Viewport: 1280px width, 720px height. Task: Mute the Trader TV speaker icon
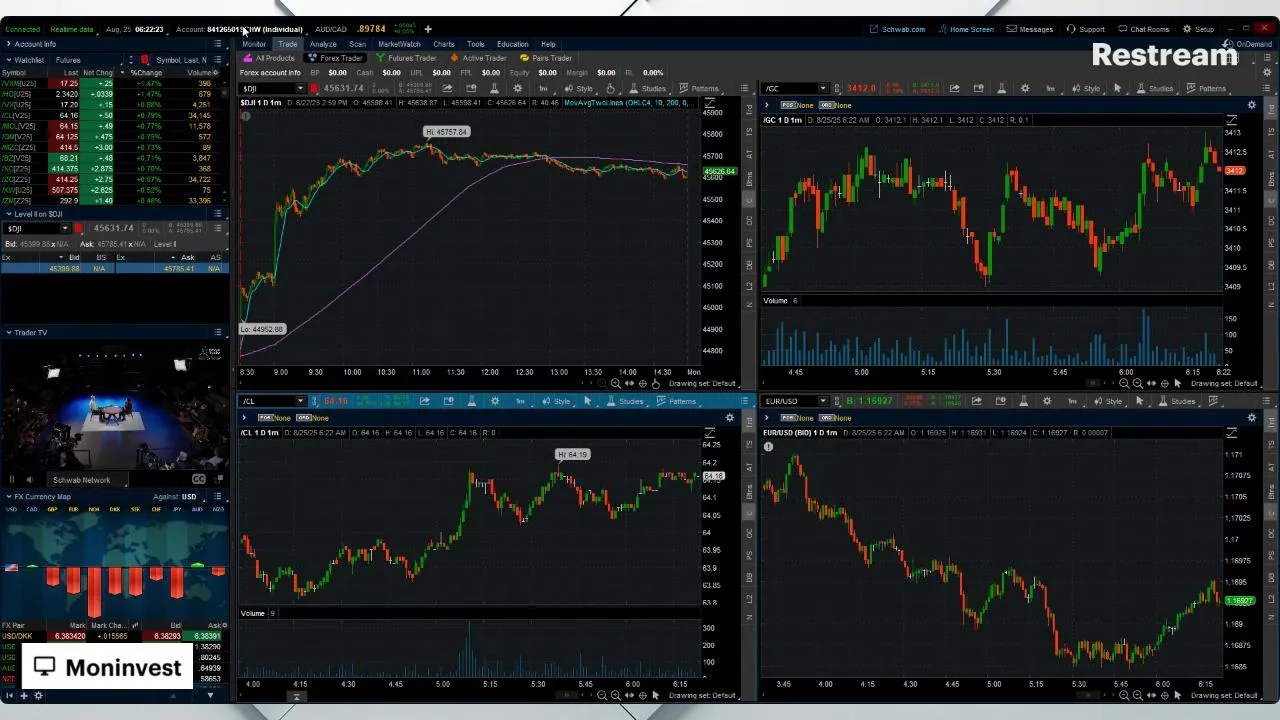click(x=29, y=479)
